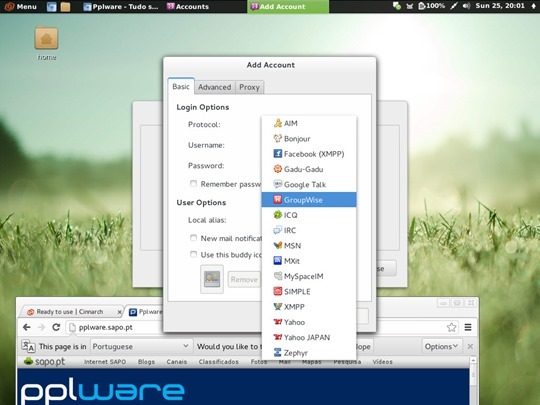This screenshot has width=540, height=405.
Task: Pick the MXit protocol icon
Action: tap(278, 261)
